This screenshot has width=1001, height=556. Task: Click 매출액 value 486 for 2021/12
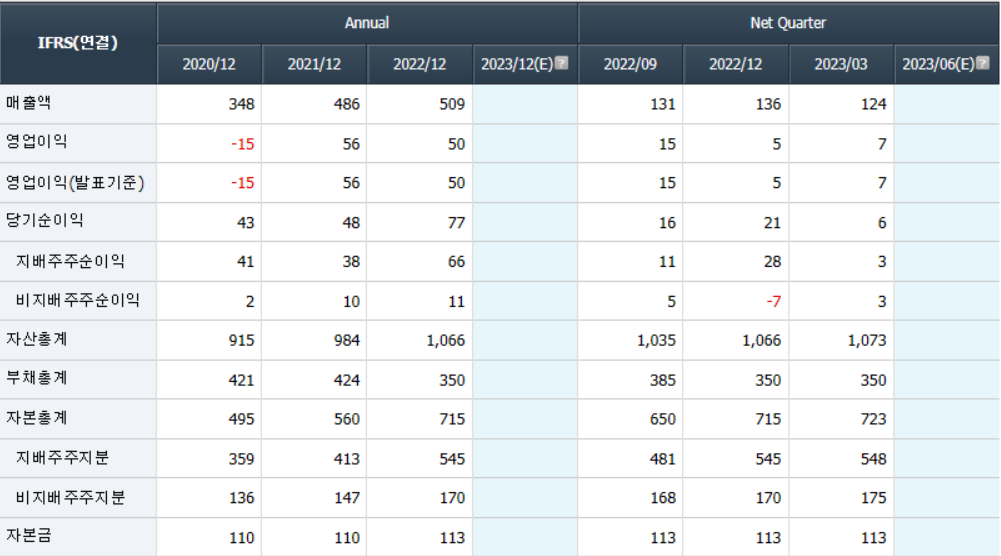click(x=347, y=104)
